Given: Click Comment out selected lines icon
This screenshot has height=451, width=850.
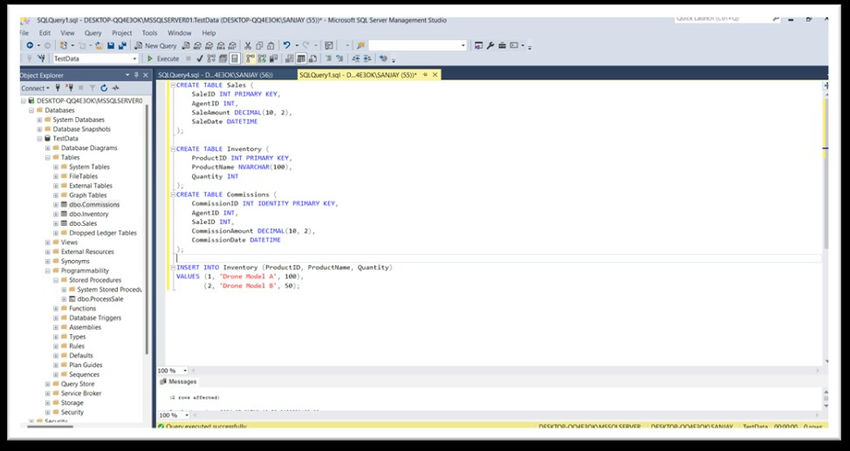Looking at the screenshot, I should point(329,59).
